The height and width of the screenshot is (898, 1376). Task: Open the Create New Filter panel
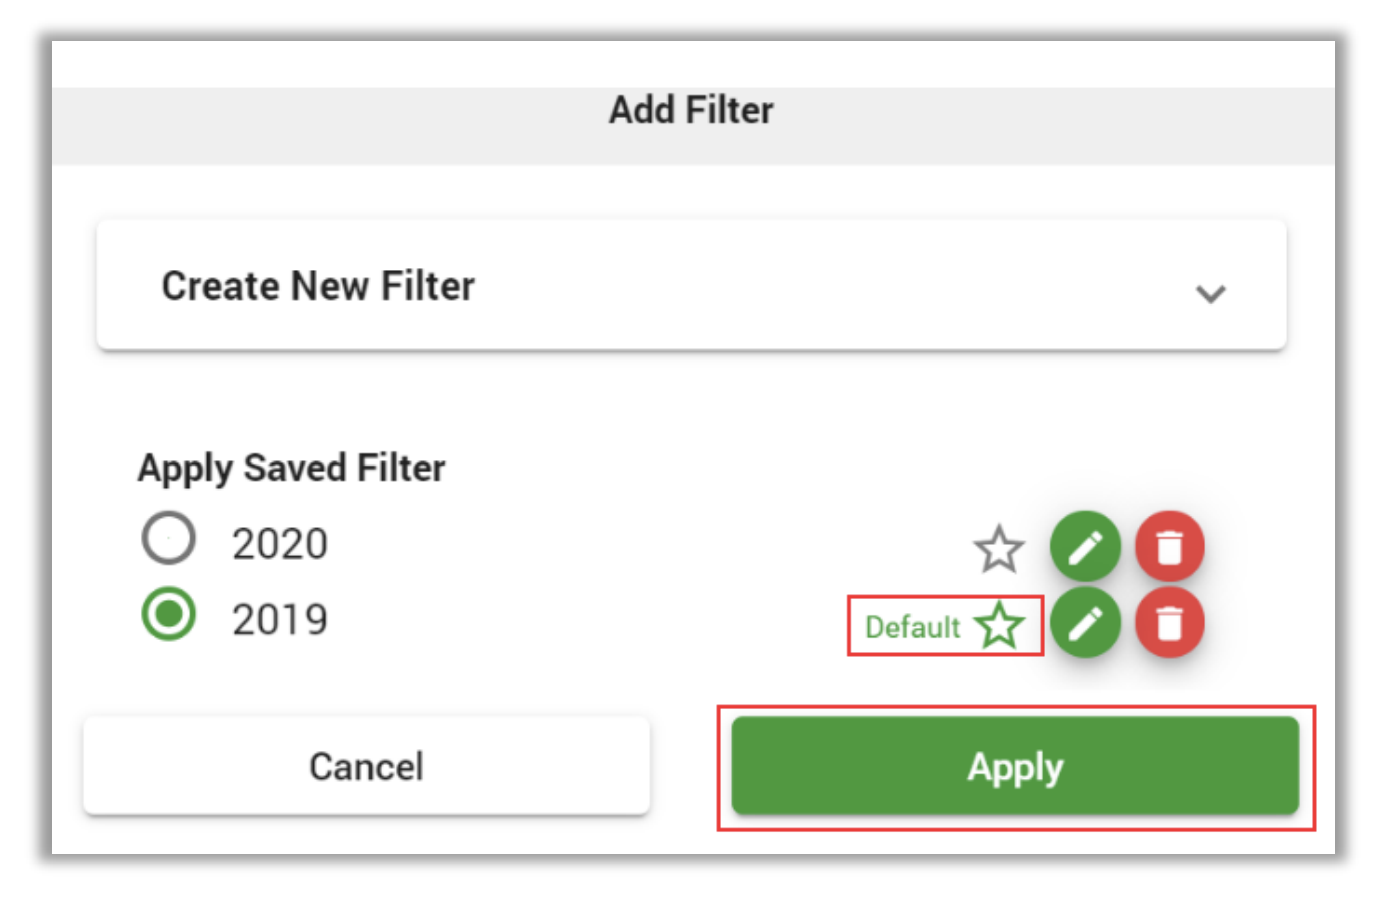[x=691, y=285]
